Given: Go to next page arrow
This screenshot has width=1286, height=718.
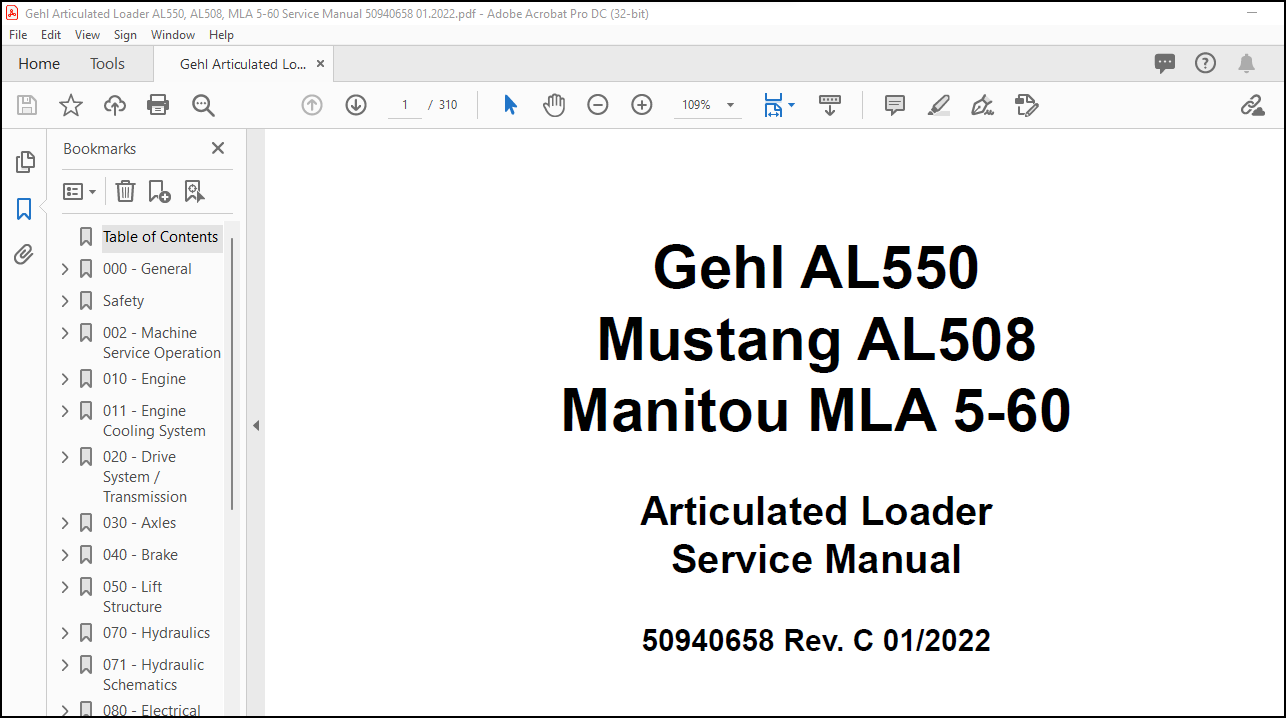Looking at the screenshot, I should point(356,105).
